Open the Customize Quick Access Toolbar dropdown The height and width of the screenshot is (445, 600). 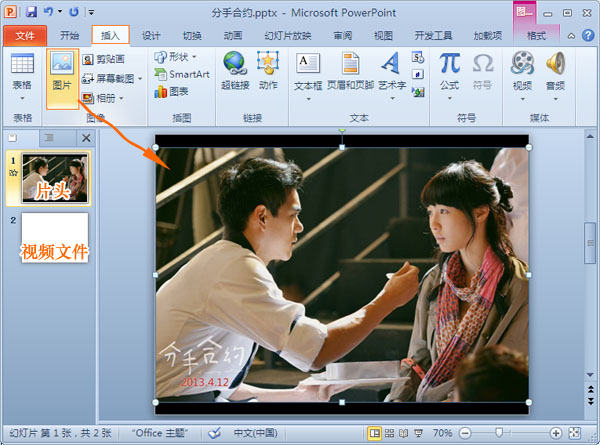[91, 12]
